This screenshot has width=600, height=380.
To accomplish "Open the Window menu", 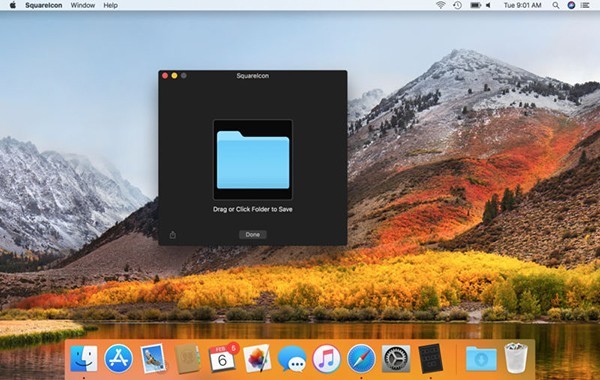I will pyautogui.click(x=83, y=5).
